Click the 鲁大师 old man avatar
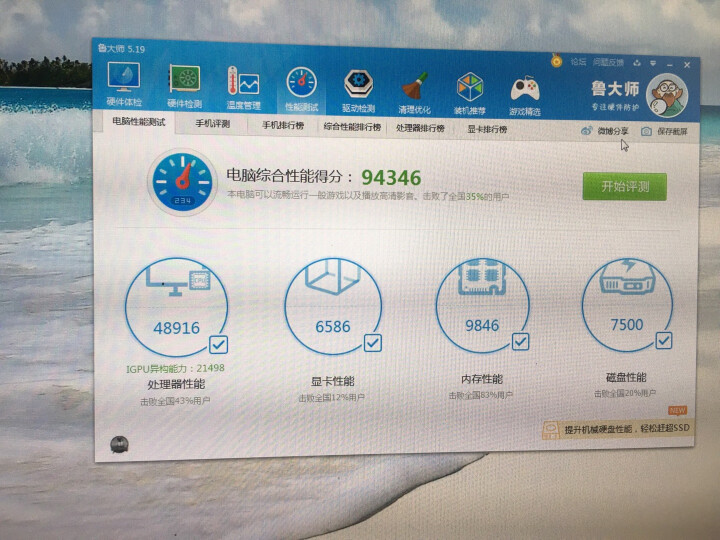Image resolution: width=720 pixels, height=540 pixels. [667, 96]
